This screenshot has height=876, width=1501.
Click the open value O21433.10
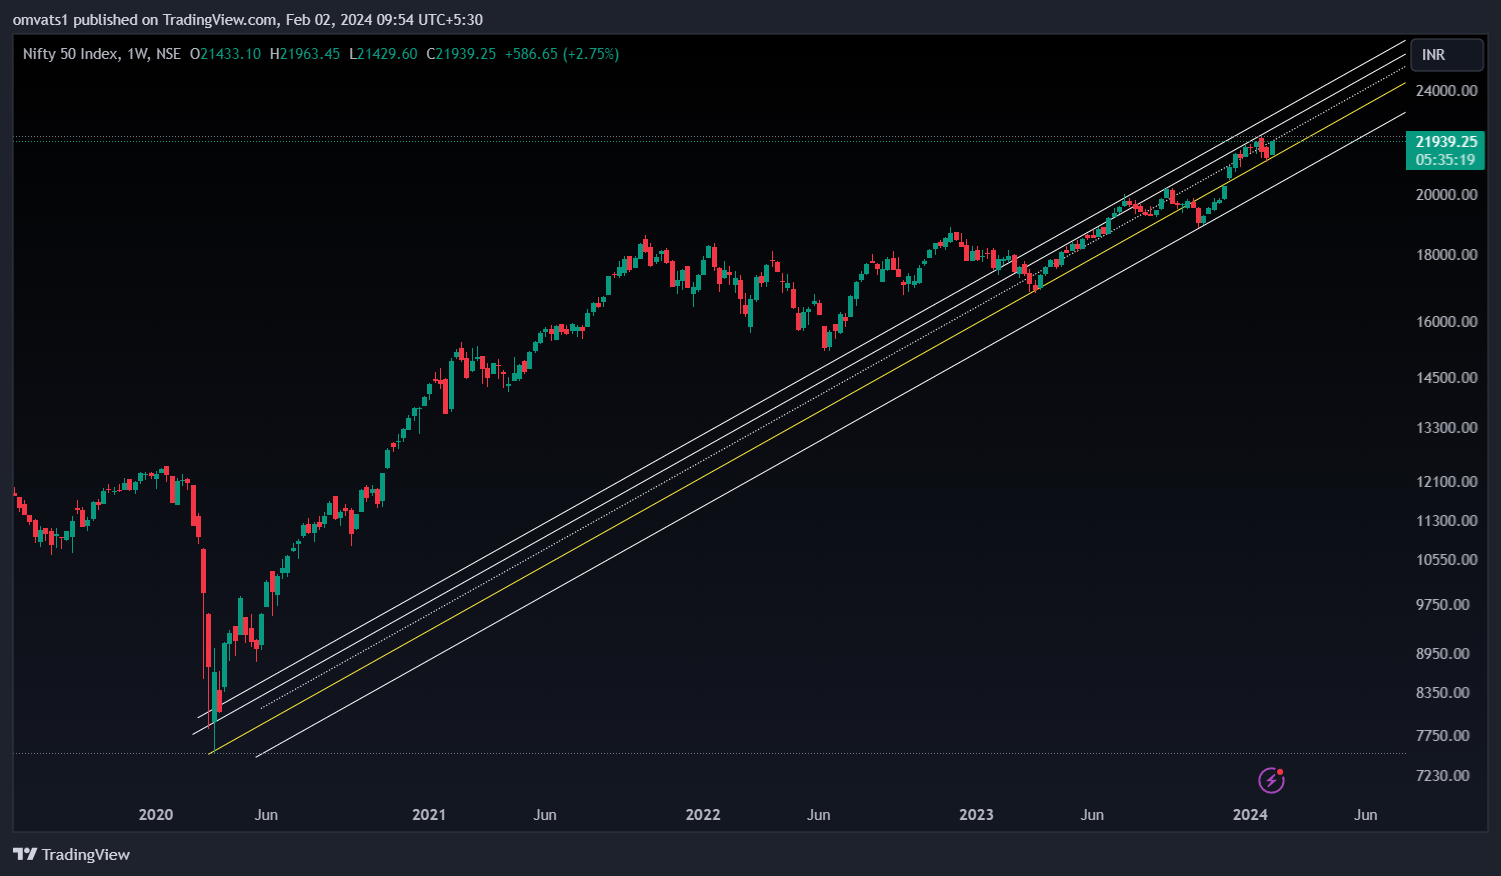225,54
